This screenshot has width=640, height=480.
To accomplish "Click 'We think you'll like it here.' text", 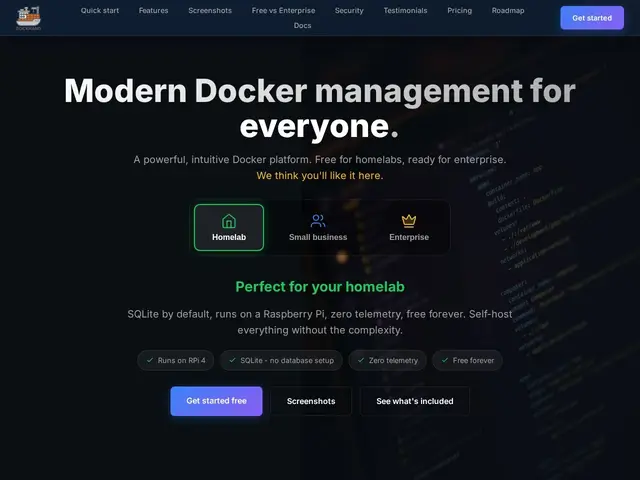I will click(x=320, y=176).
